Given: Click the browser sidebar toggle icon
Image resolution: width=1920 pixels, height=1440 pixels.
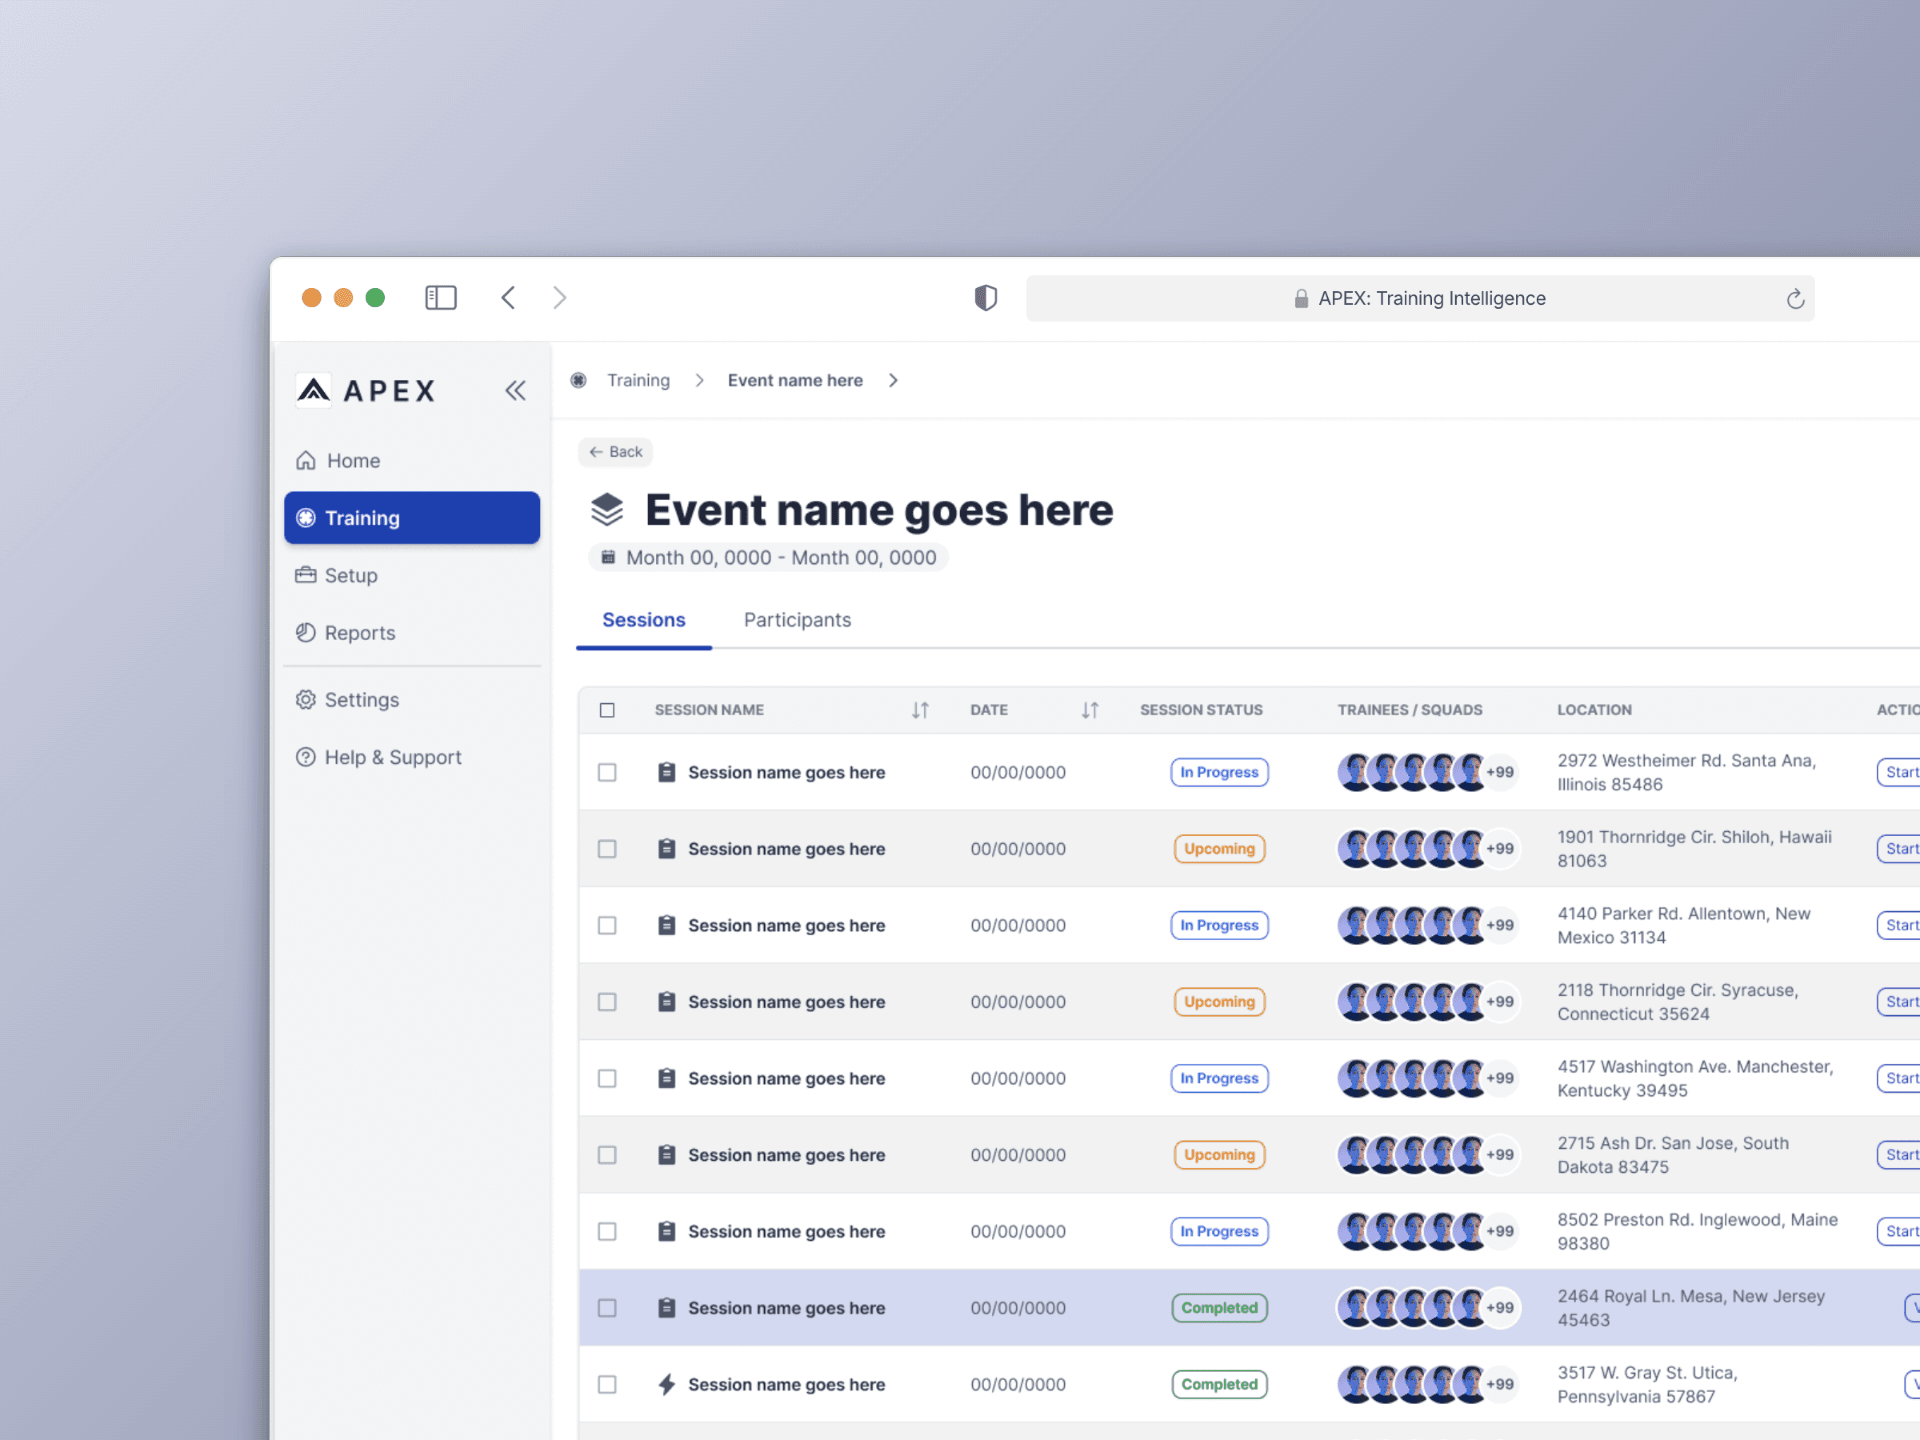Looking at the screenshot, I should click(440, 298).
